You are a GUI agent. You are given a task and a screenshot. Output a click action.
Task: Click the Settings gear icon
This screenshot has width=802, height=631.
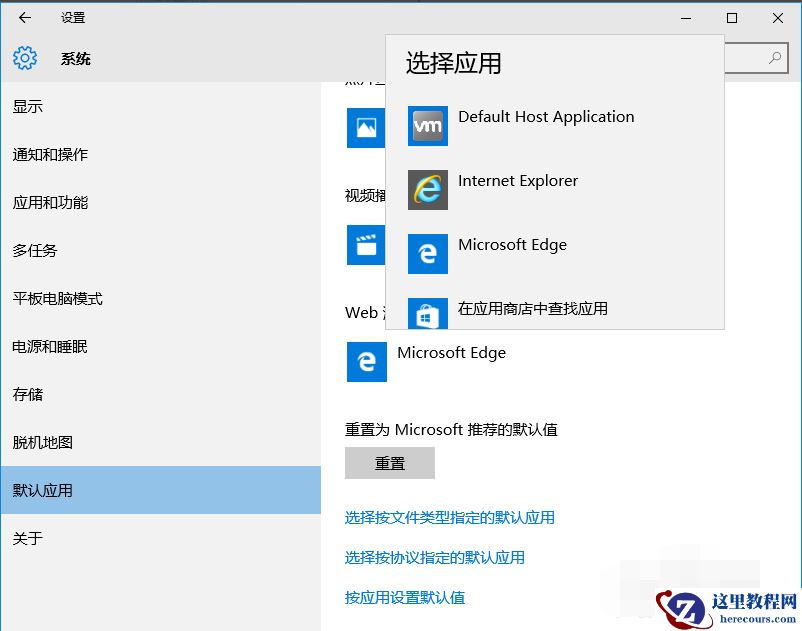click(x=24, y=58)
